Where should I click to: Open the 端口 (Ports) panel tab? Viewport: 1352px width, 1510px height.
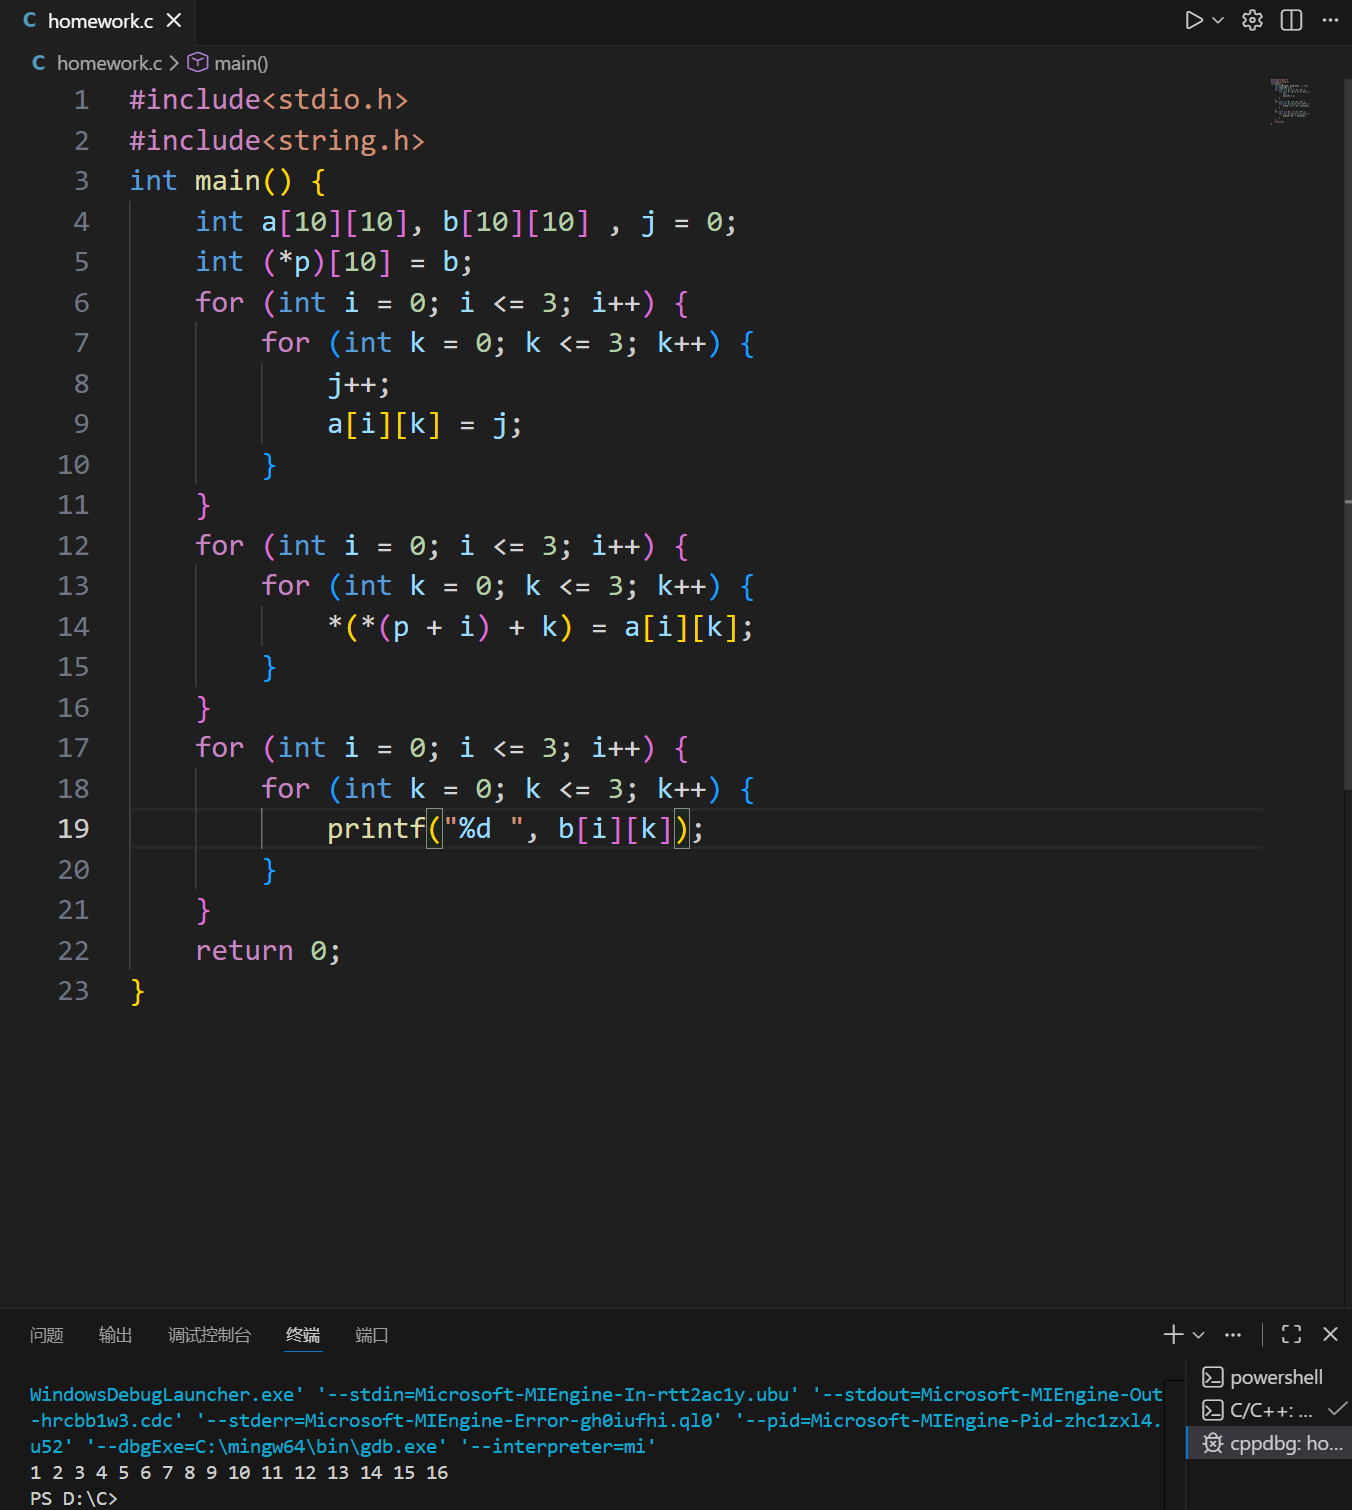click(372, 1335)
